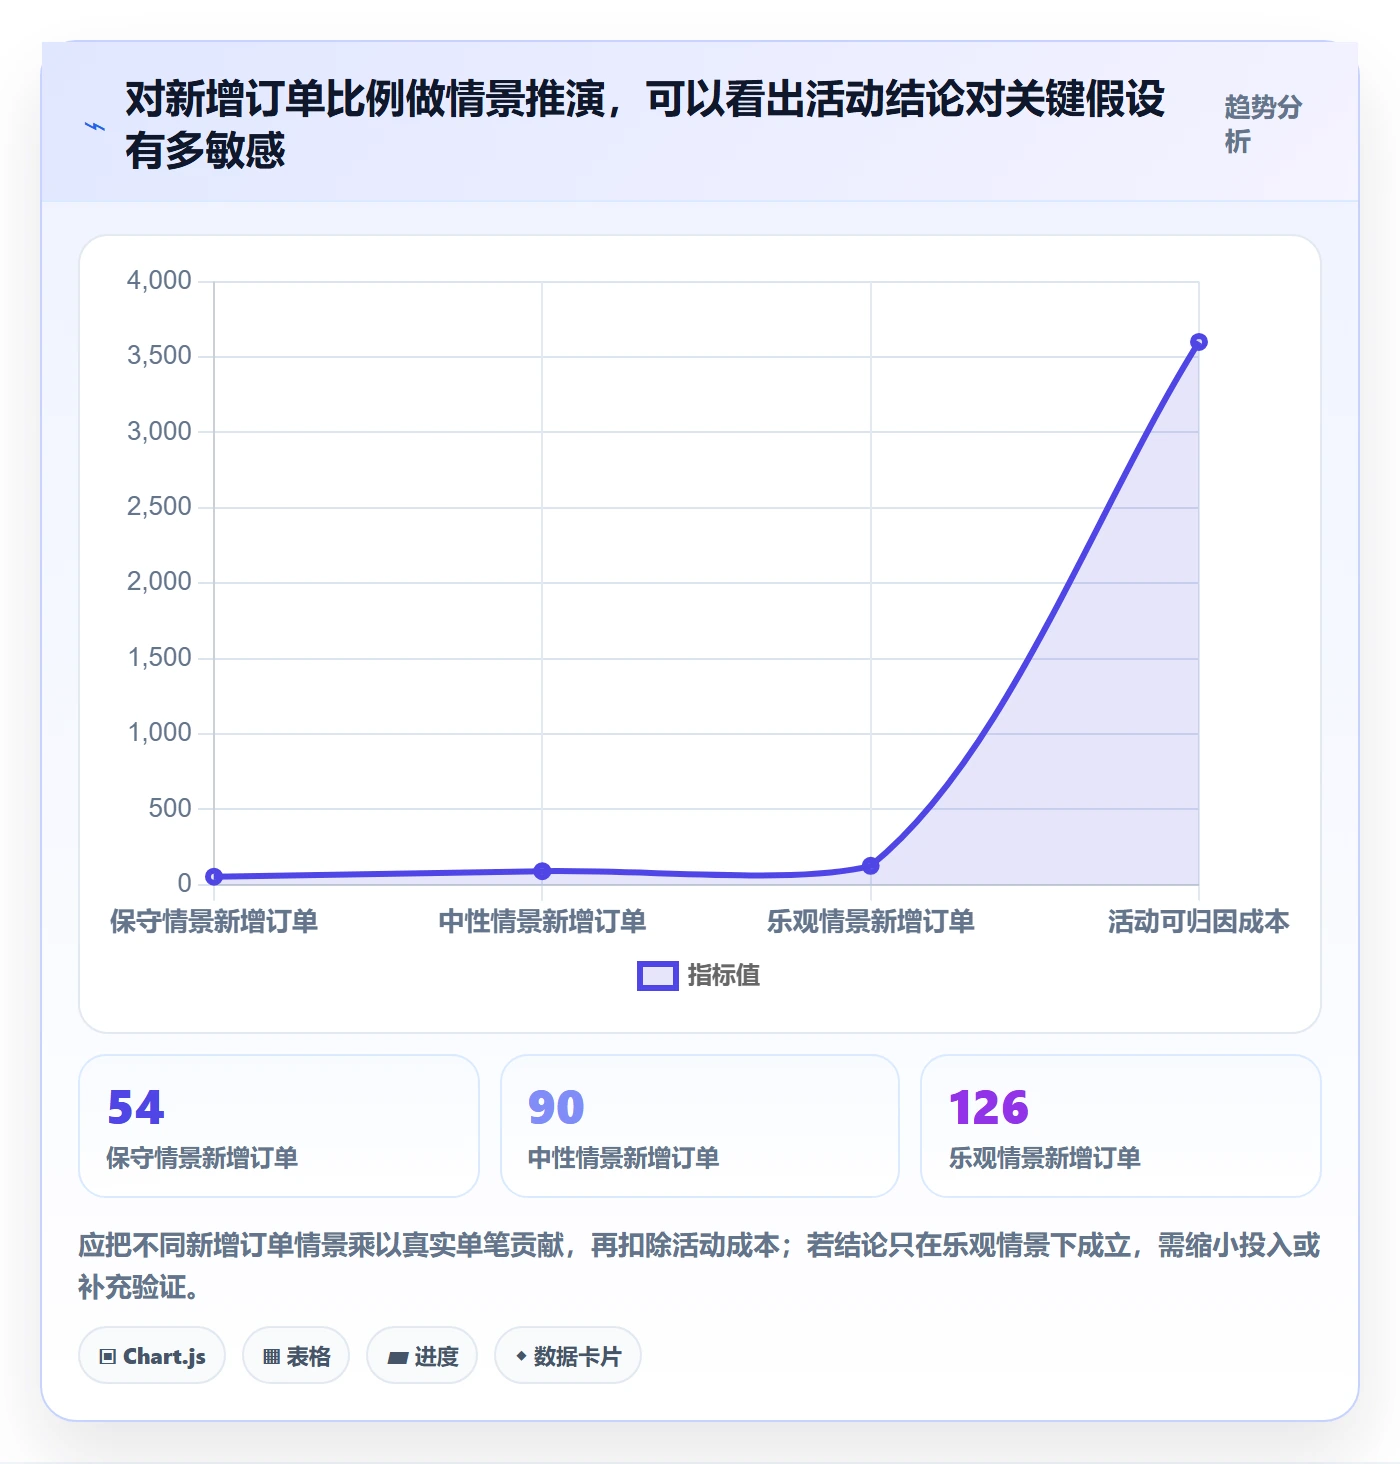
Task: Click the 活动可归因成本 data point on chart
Action: pyautogui.click(x=1199, y=342)
